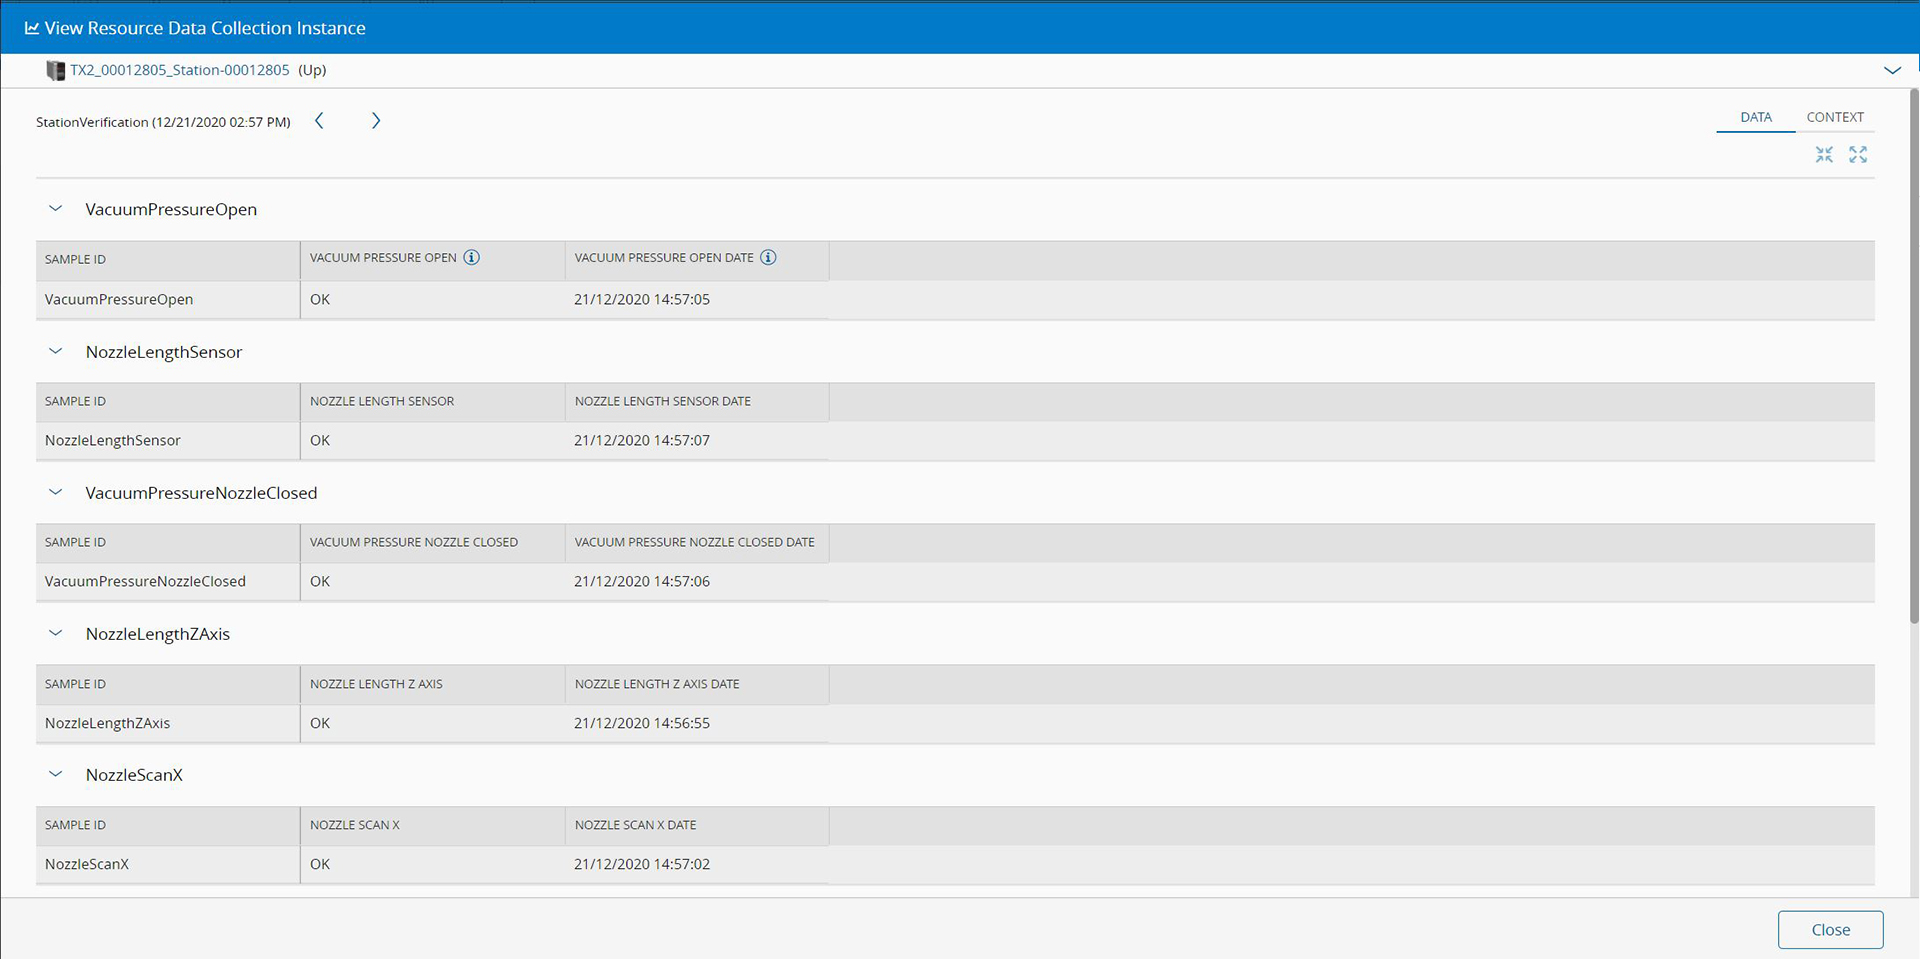1920x959 pixels.
Task: Select the NozzleScanX sample row
Action: [87, 864]
